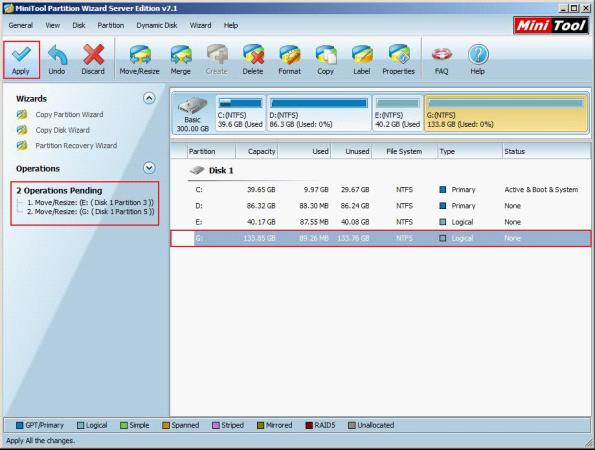Click the Mirrored legend entry
Image resolution: width=595 pixels, height=450 pixels.
tap(274, 425)
